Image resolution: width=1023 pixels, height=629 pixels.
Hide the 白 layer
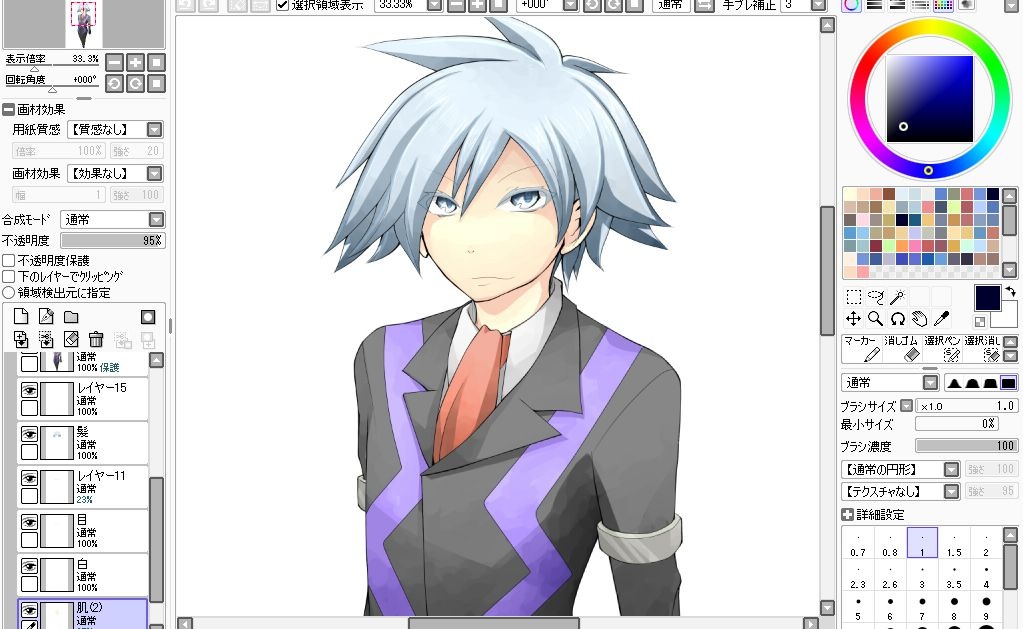coord(29,566)
